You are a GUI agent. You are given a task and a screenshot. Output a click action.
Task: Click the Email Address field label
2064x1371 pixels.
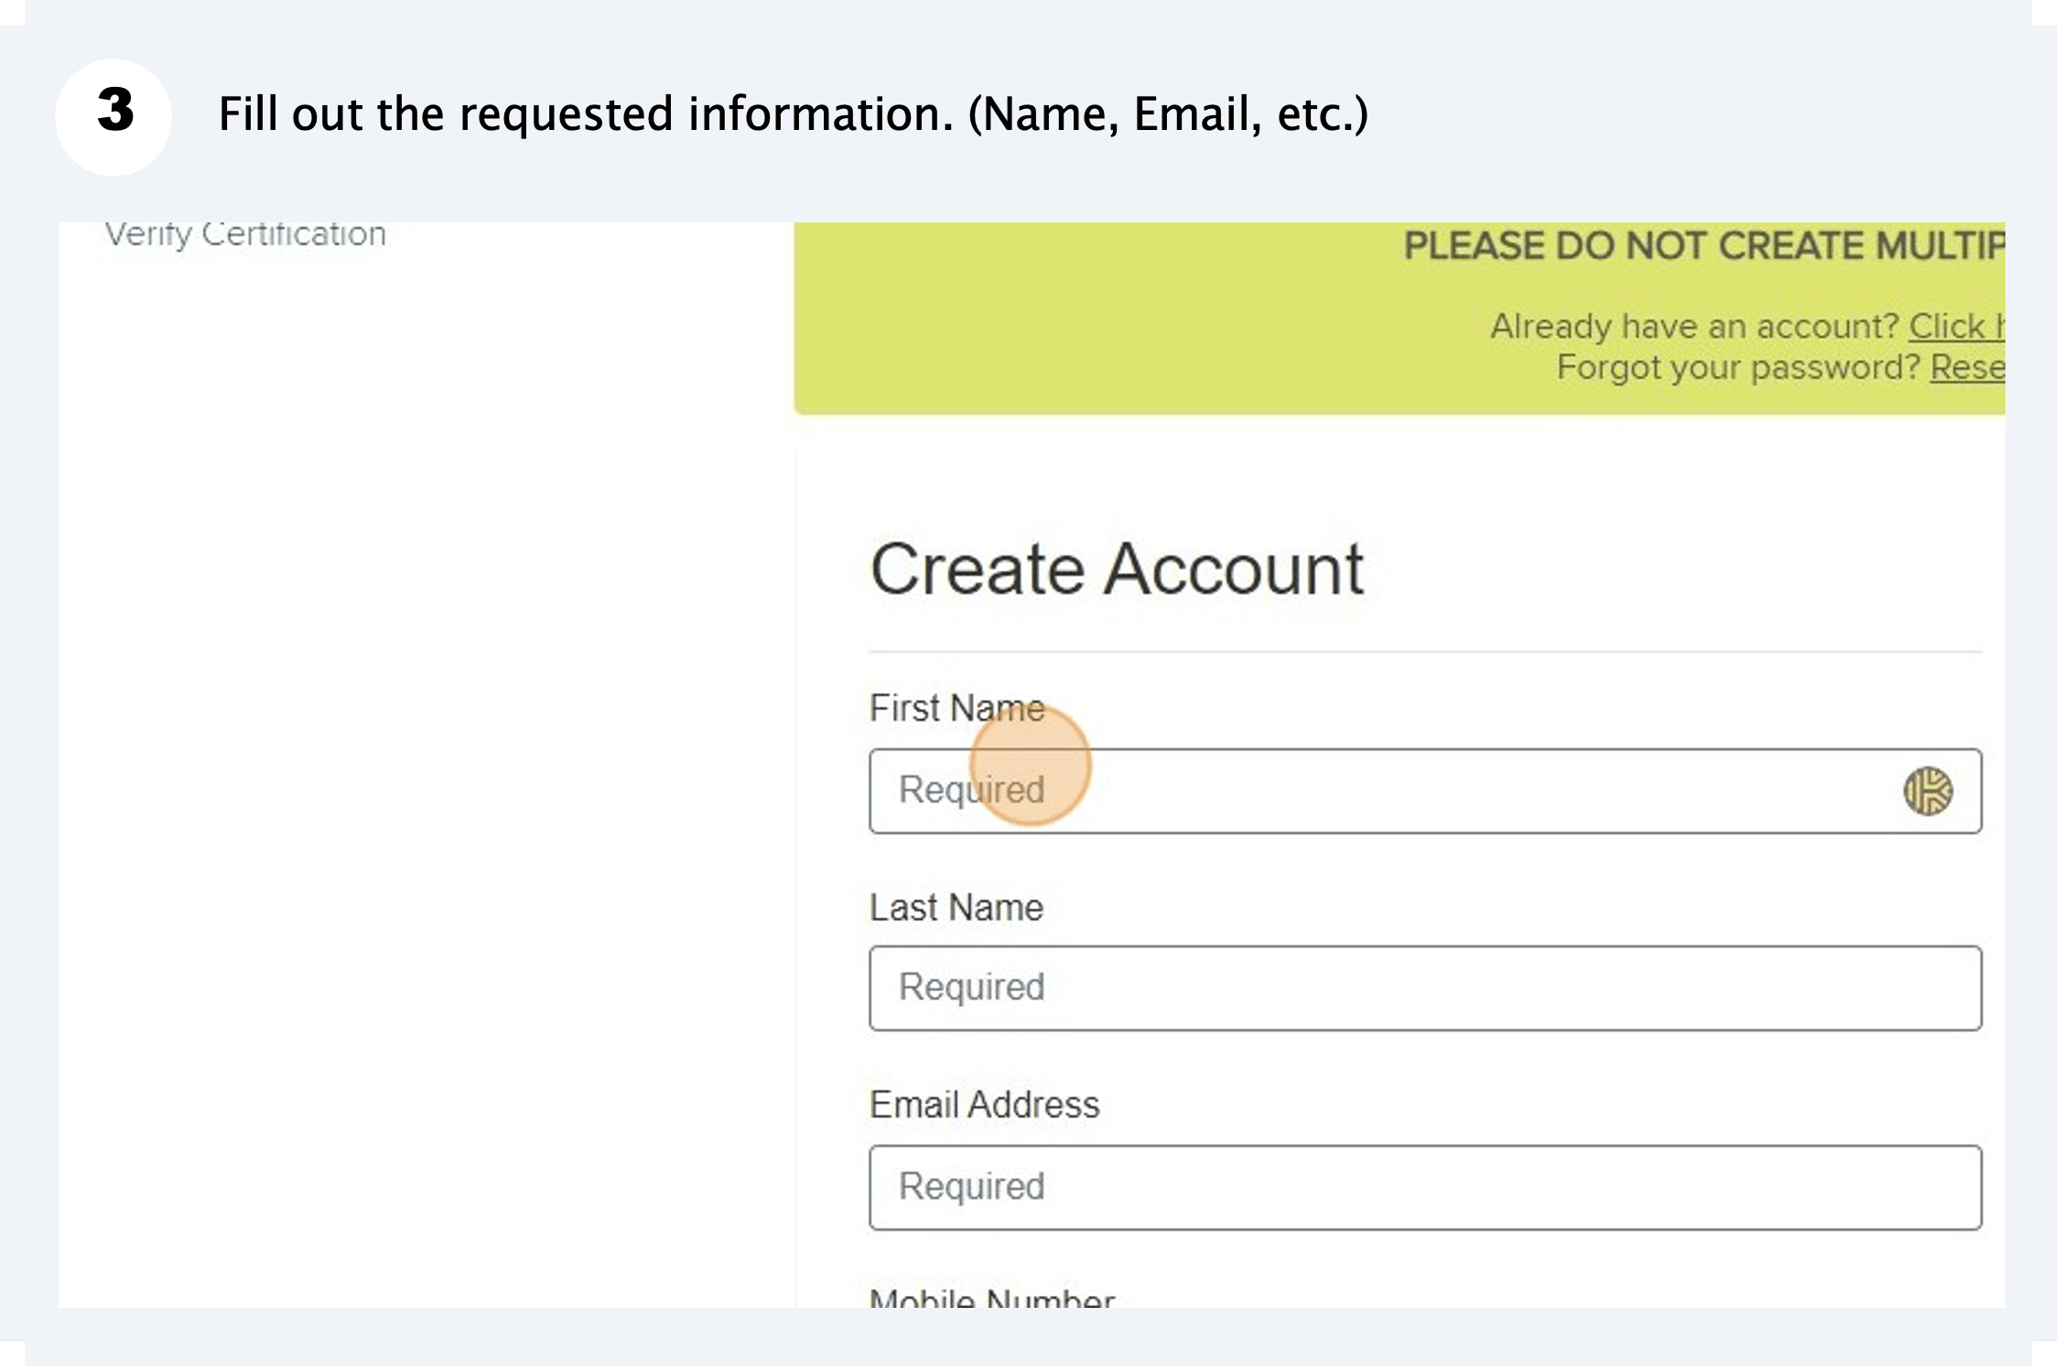984,1105
